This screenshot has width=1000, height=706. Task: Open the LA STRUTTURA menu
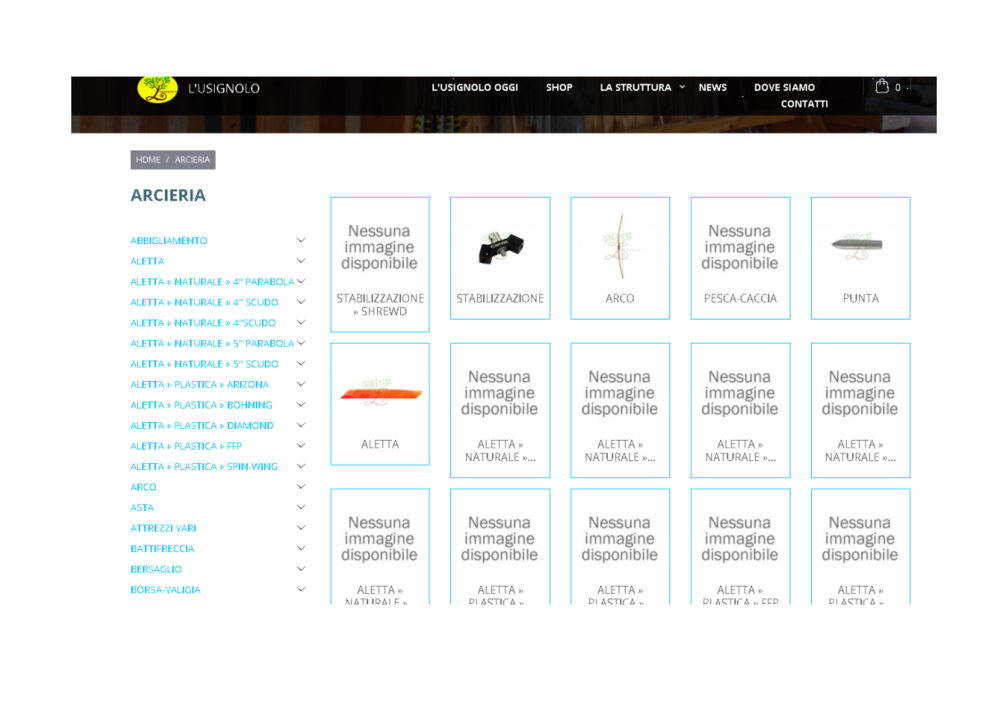pyautogui.click(x=635, y=87)
